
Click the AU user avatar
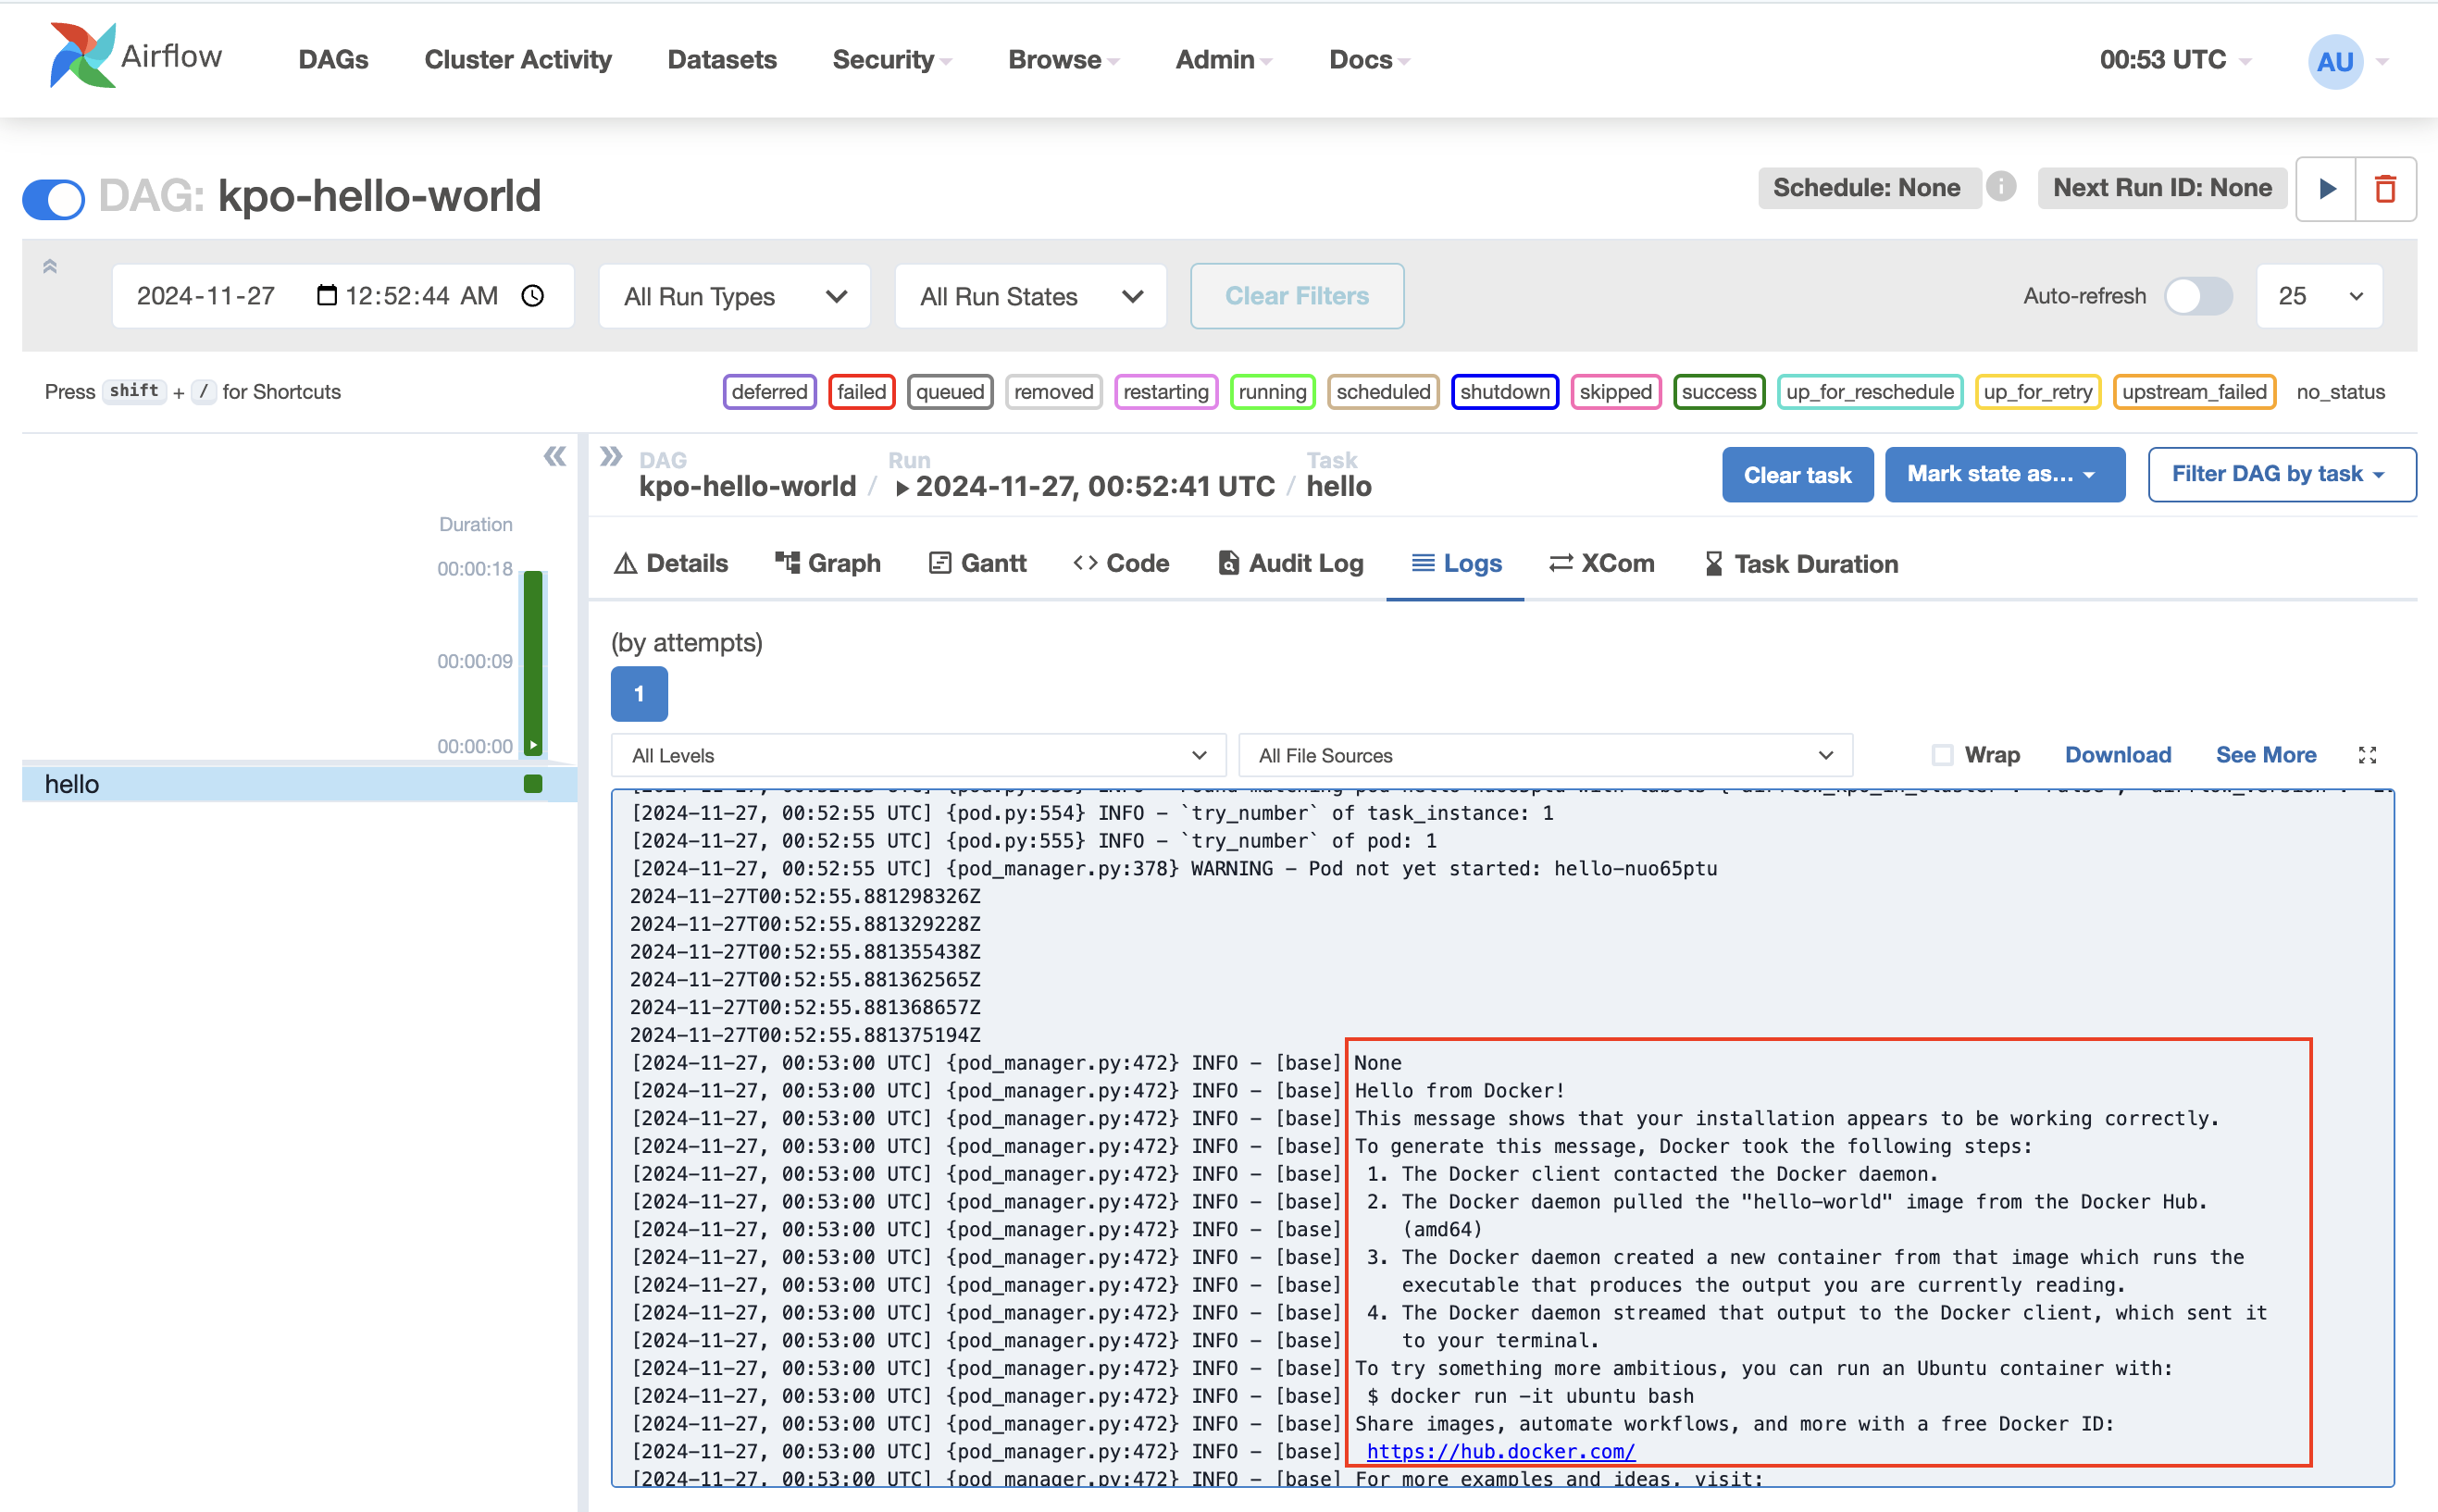[2335, 61]
